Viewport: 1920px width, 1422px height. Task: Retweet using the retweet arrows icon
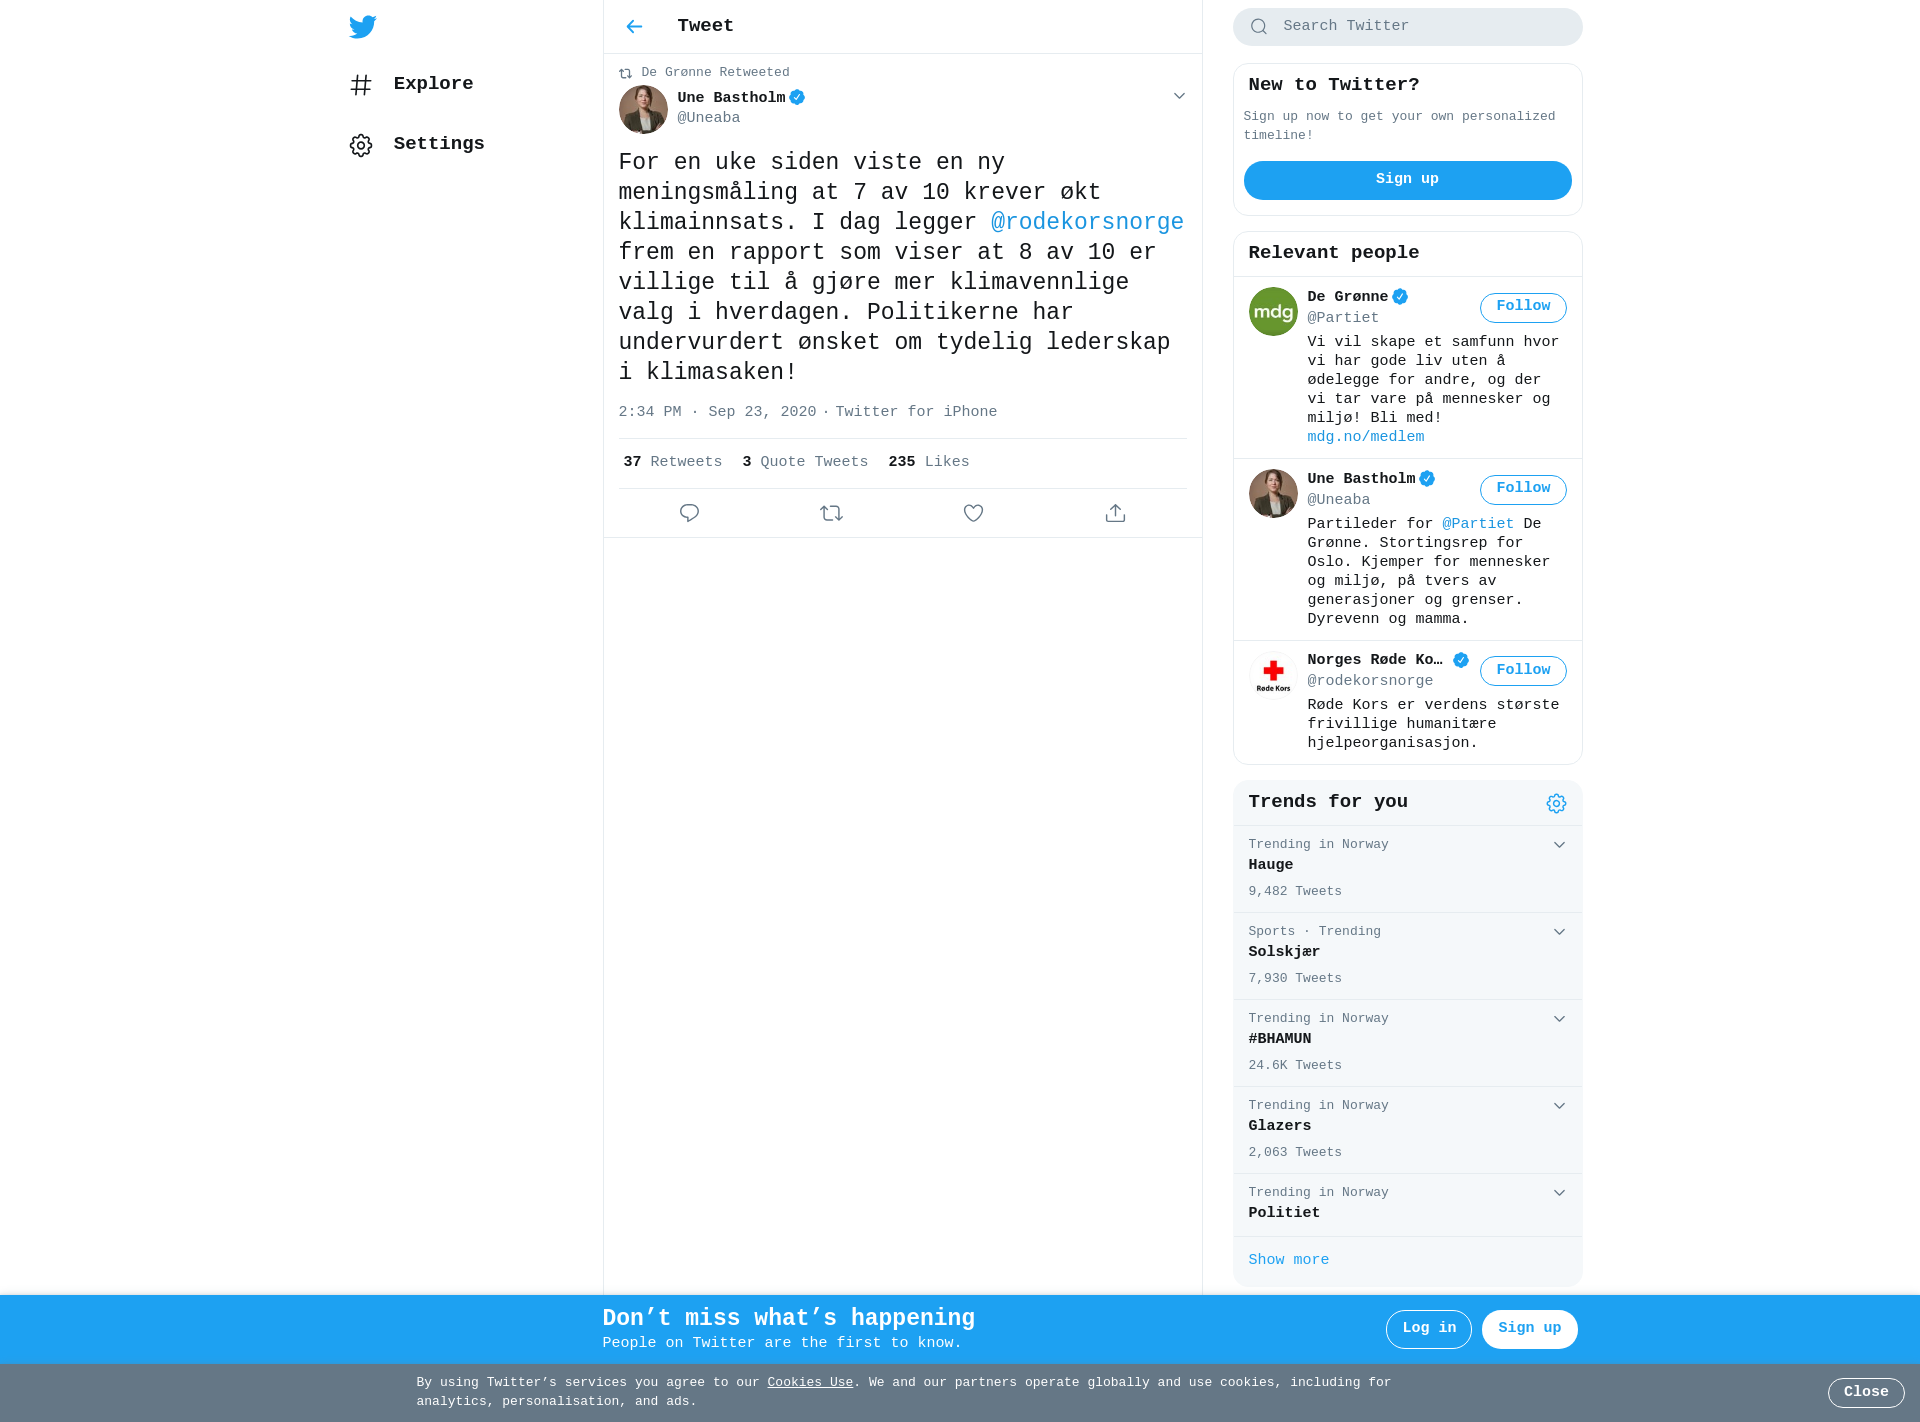pyautogui.click(x=831, y=513)
